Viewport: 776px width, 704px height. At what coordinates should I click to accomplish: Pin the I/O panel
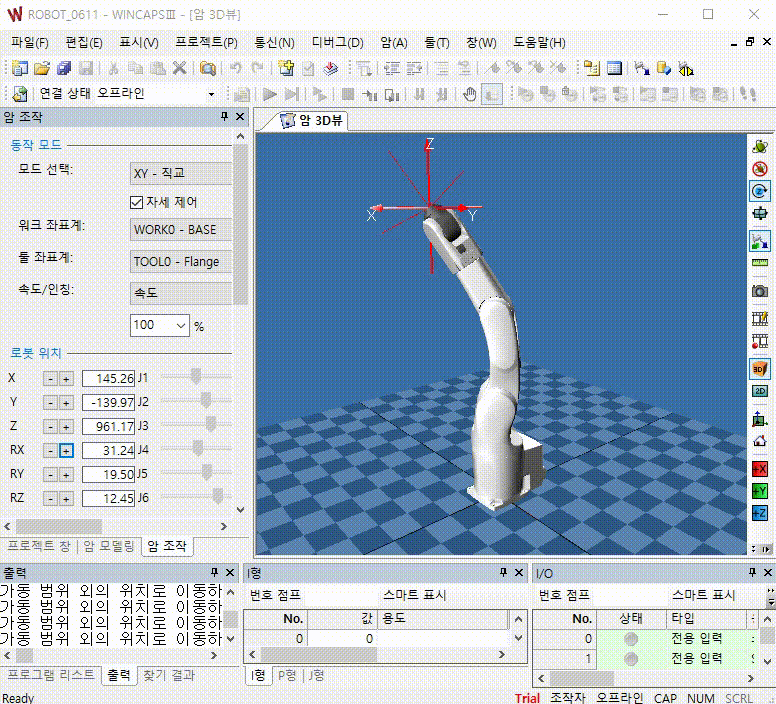(x=752, y=572)
